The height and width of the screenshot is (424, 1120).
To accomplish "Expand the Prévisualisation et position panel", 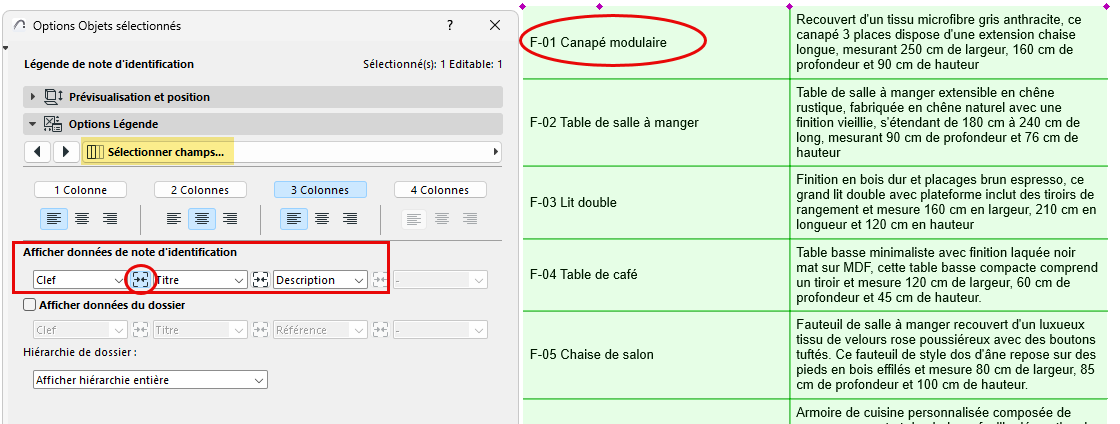I will pos(34,97).
